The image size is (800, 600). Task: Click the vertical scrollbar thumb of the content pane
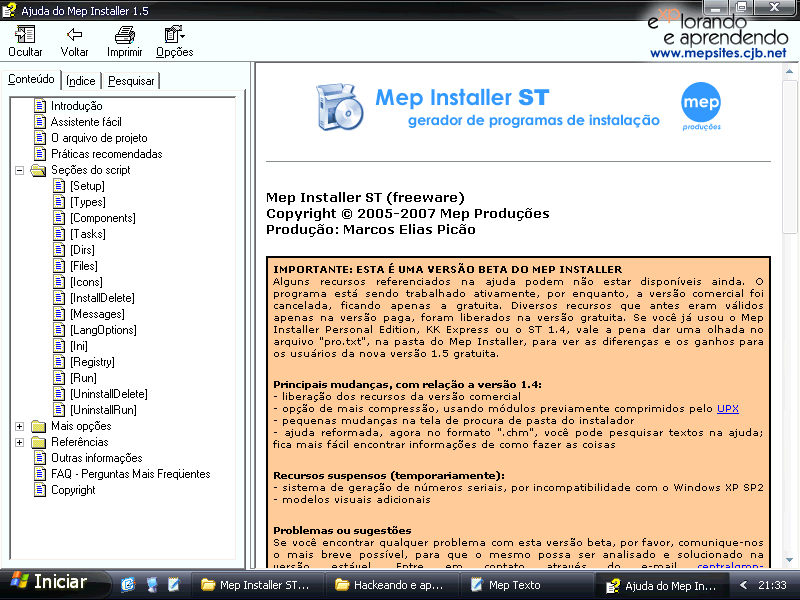point(789,156)
